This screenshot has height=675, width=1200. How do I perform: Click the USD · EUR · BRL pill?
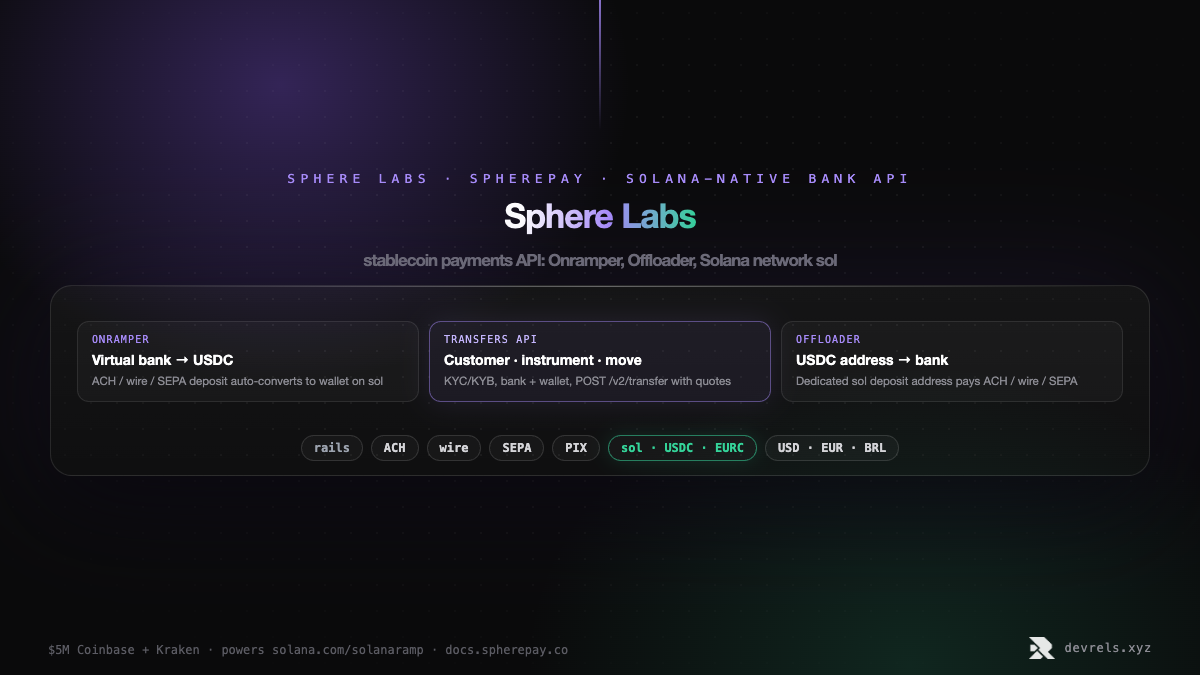(832, 448)
